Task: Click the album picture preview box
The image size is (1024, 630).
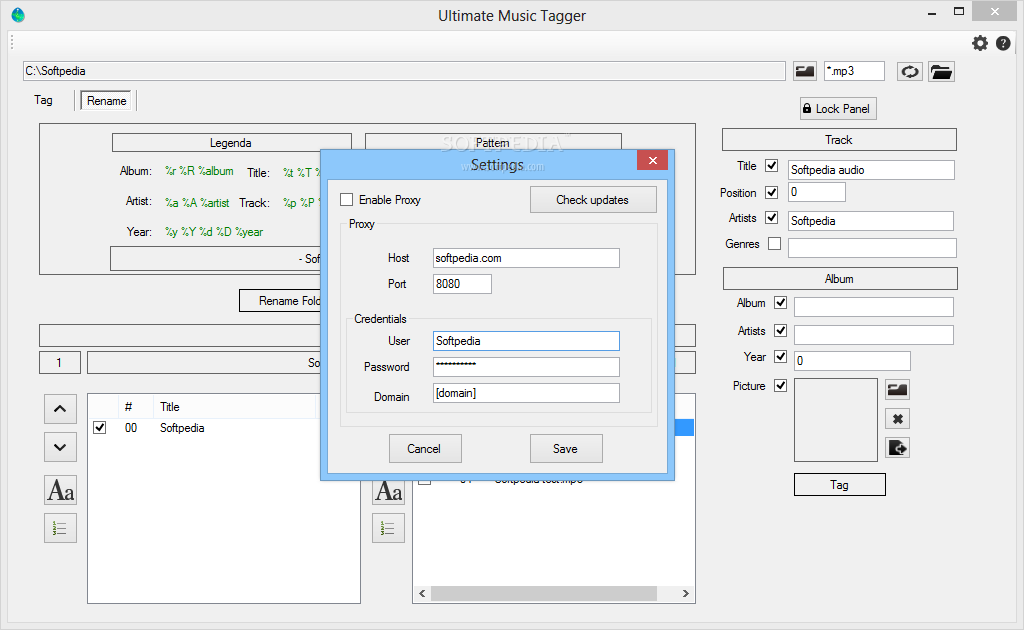Action: pyautogui.click(x=836, y=420)
